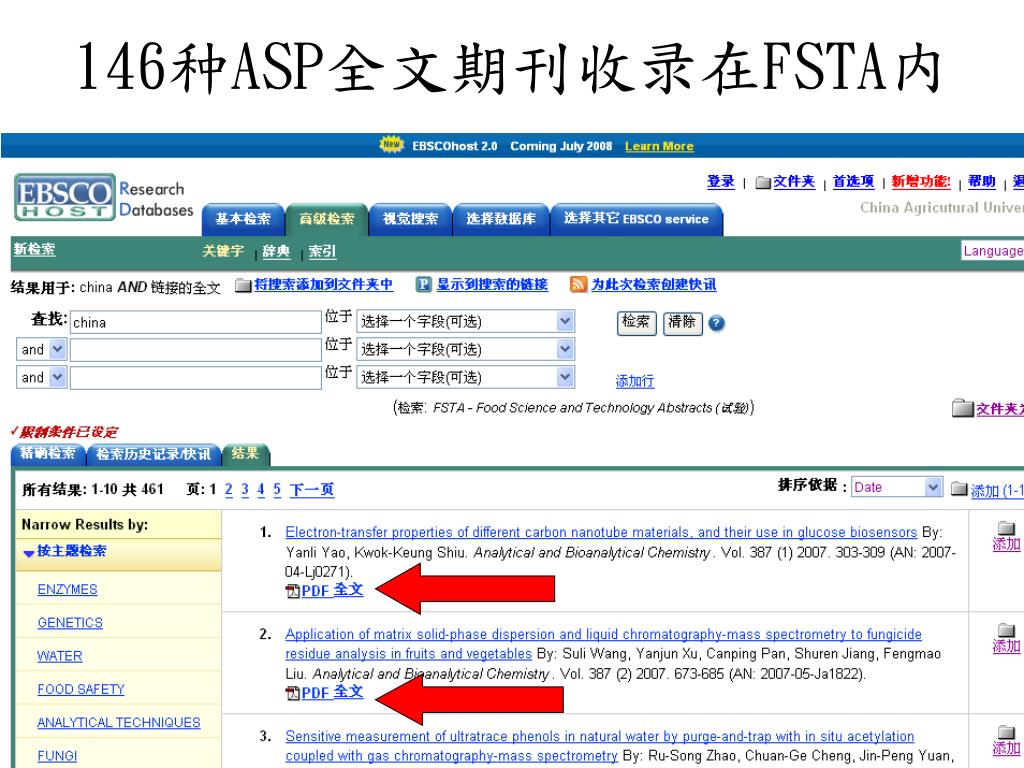This screenshot has height=768, width=1024.
Task: Click the second empty search term field
Action: pyautogui.click(x=195, y=349)
